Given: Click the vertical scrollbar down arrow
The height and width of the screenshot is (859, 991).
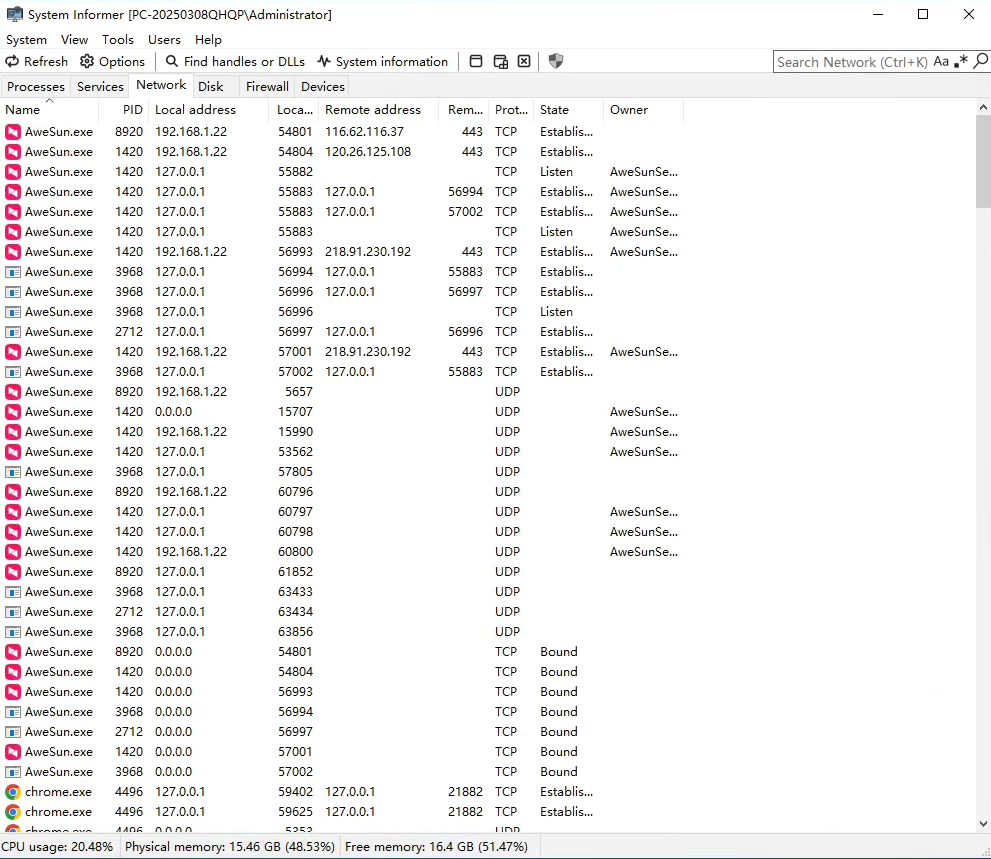Looking at the screenshot, I should 983,824.
